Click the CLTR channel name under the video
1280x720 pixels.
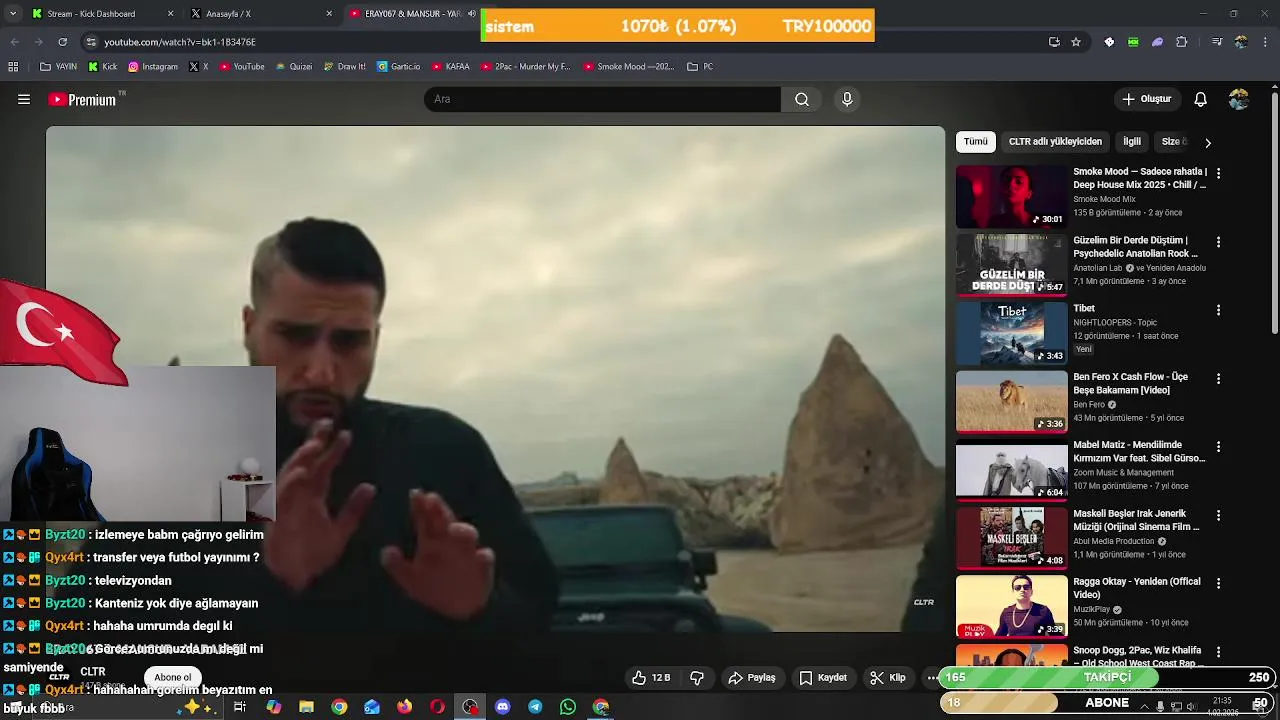[93, 672]
